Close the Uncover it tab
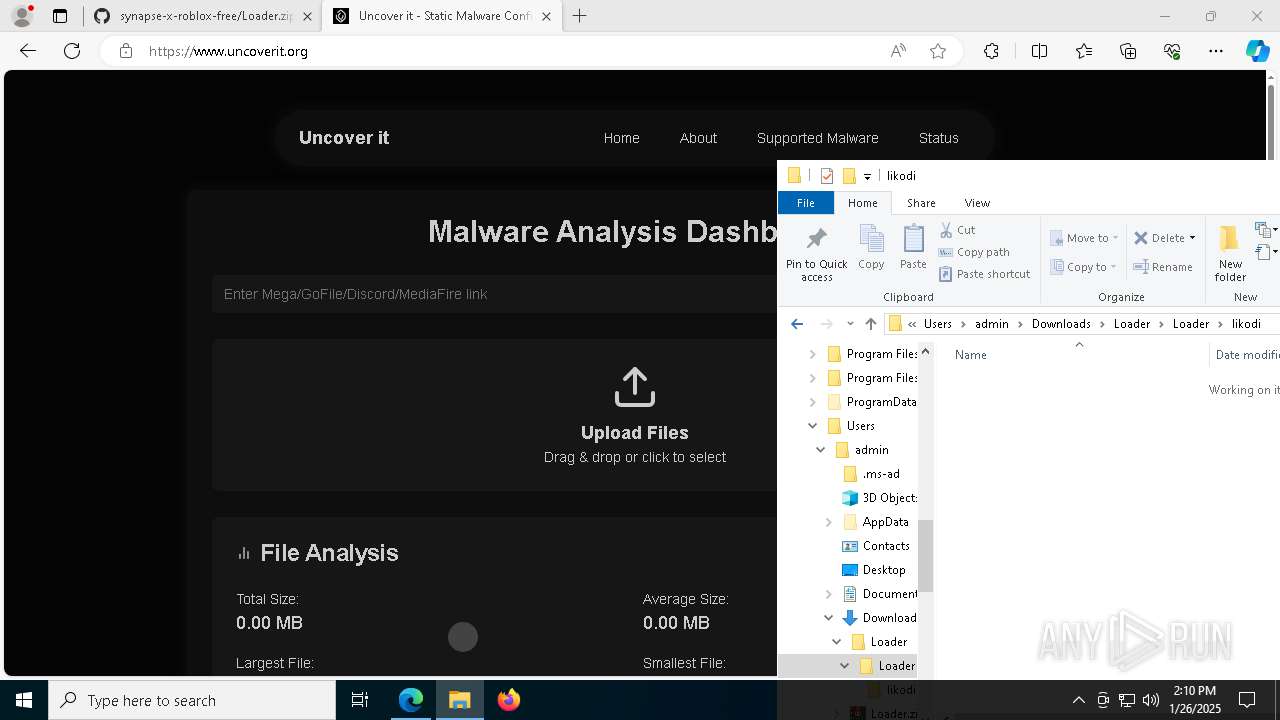Screen dimensions: 1280x720 click(x=546, y=16)
